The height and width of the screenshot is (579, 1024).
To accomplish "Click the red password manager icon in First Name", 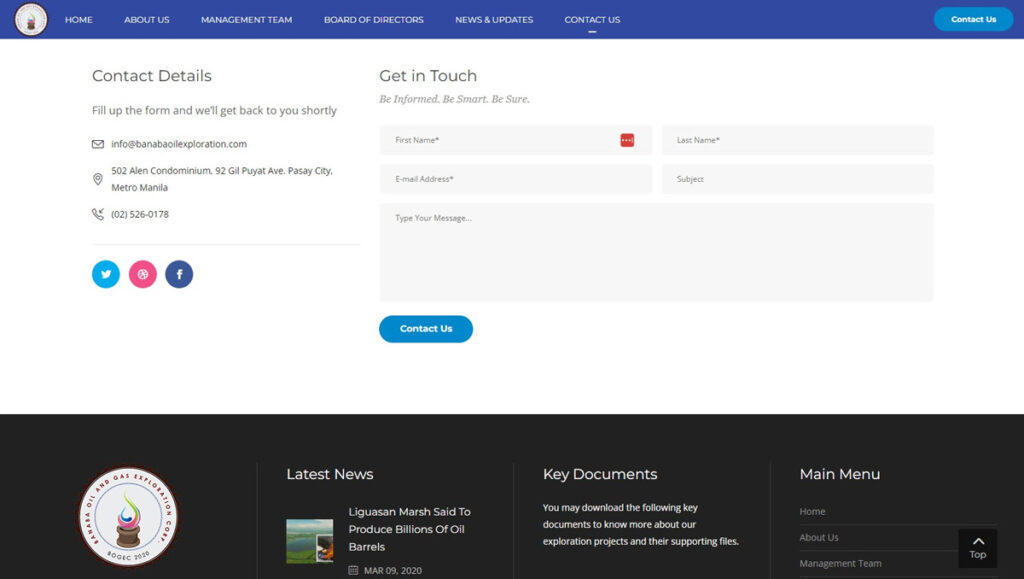I will pyautogui.click(x=627, y=140).
